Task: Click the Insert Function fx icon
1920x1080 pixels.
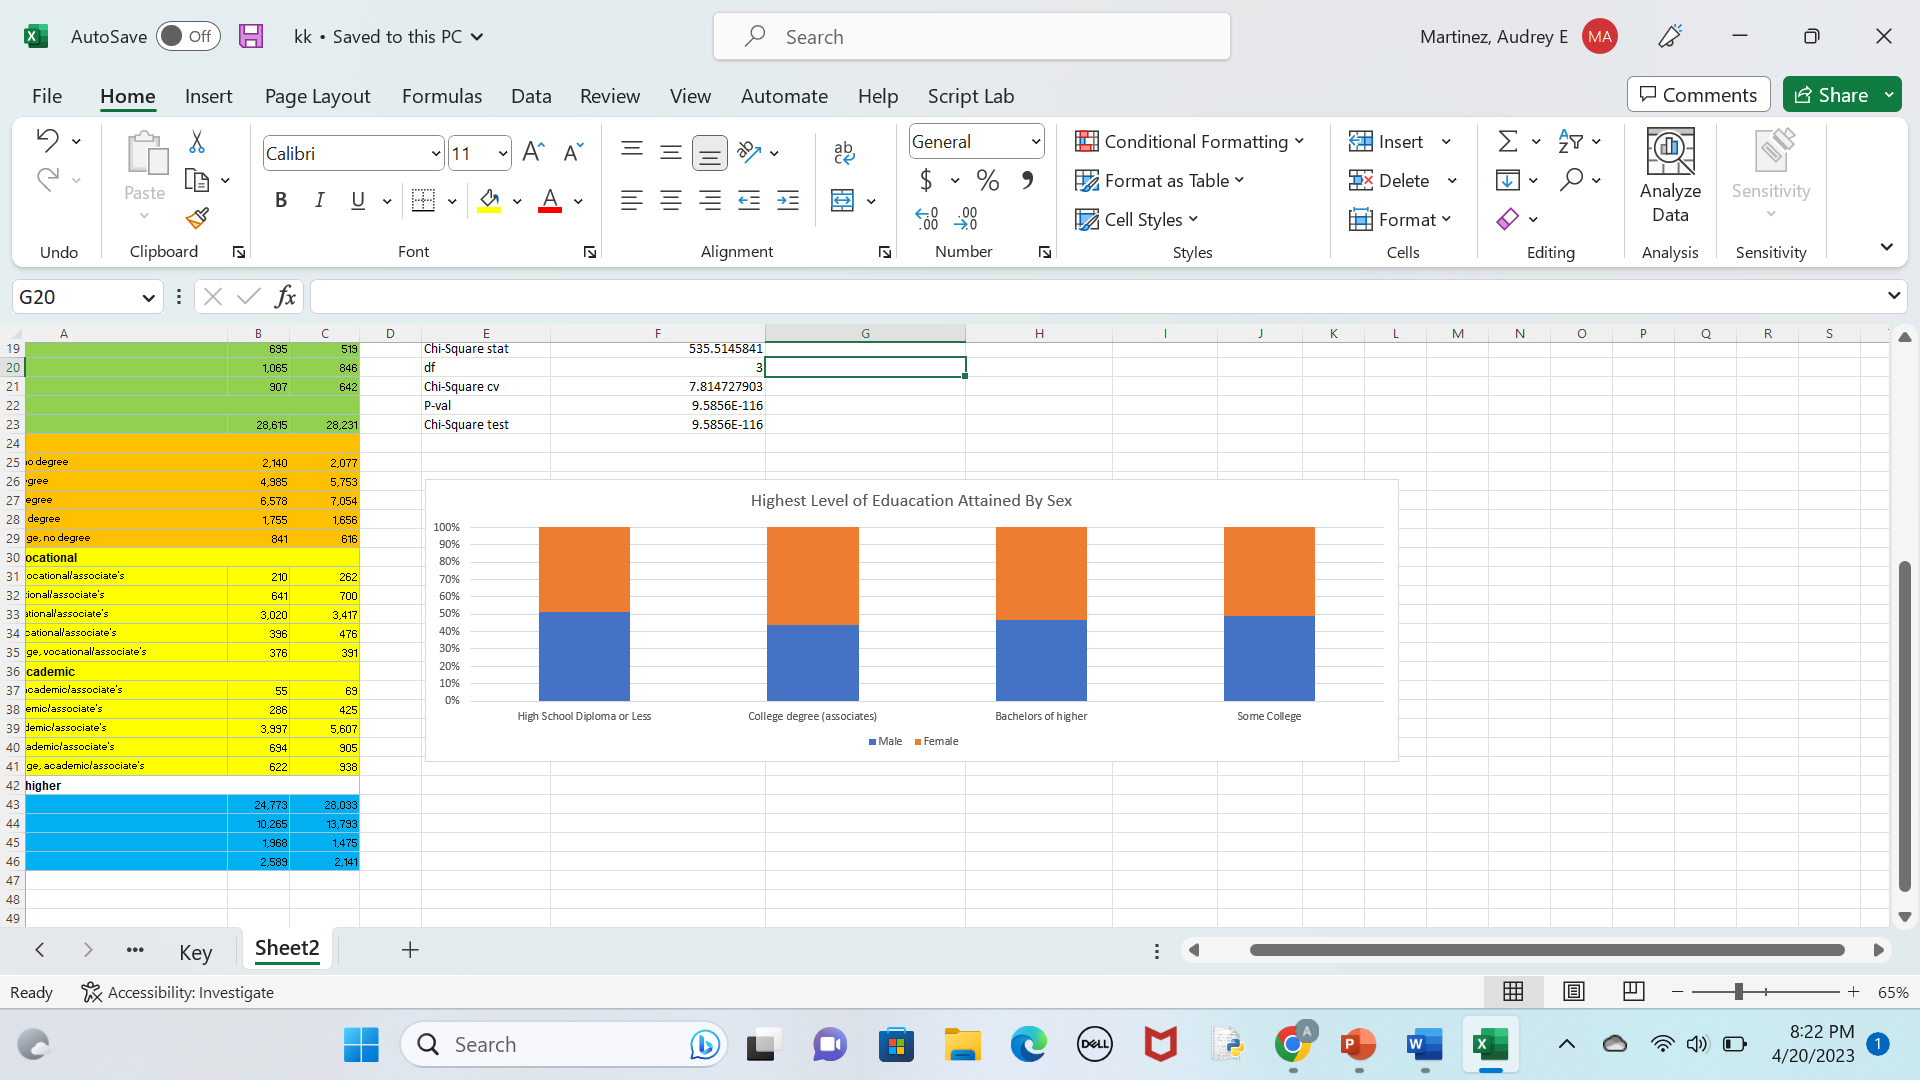Action: (x=285, y=297)
